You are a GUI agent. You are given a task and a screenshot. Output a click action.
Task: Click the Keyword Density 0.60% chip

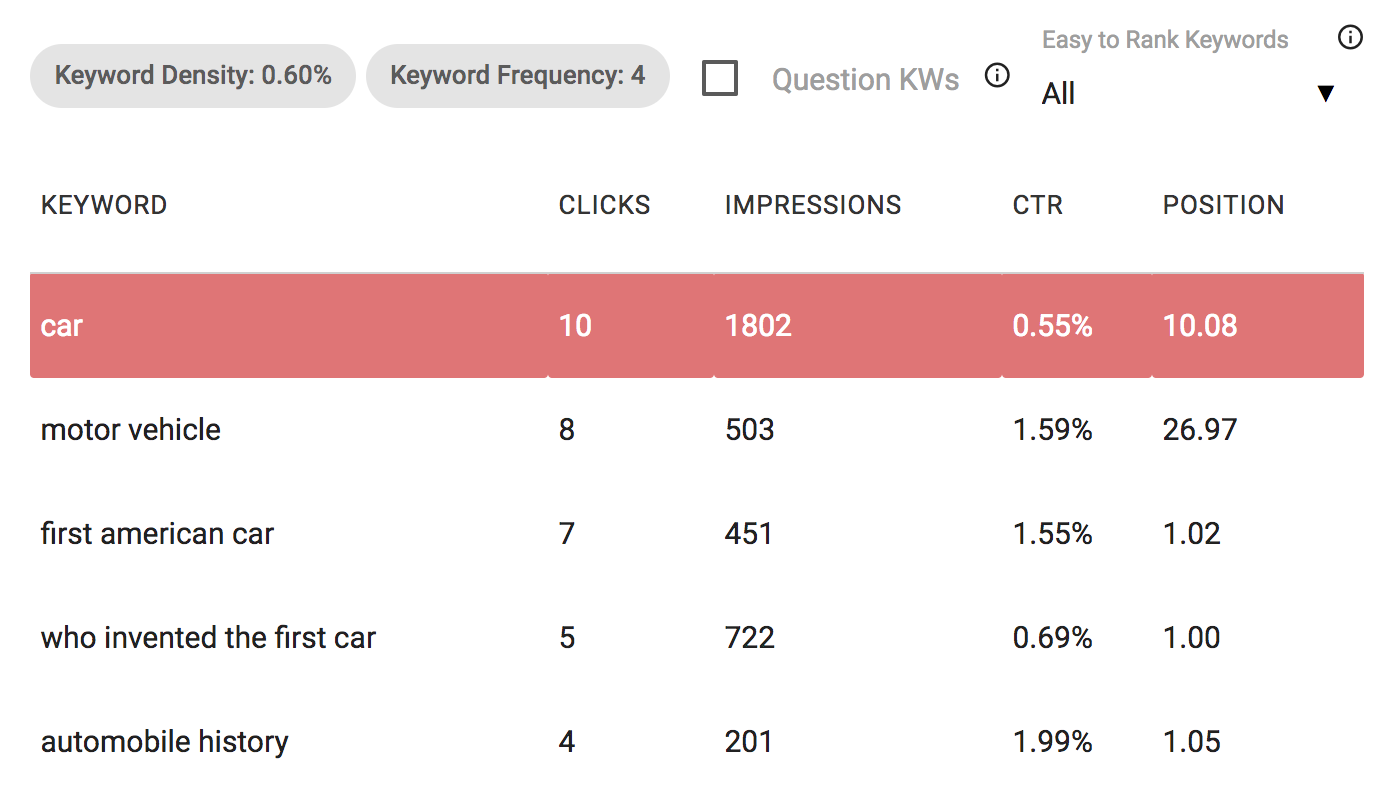click(x=192, y=75)
